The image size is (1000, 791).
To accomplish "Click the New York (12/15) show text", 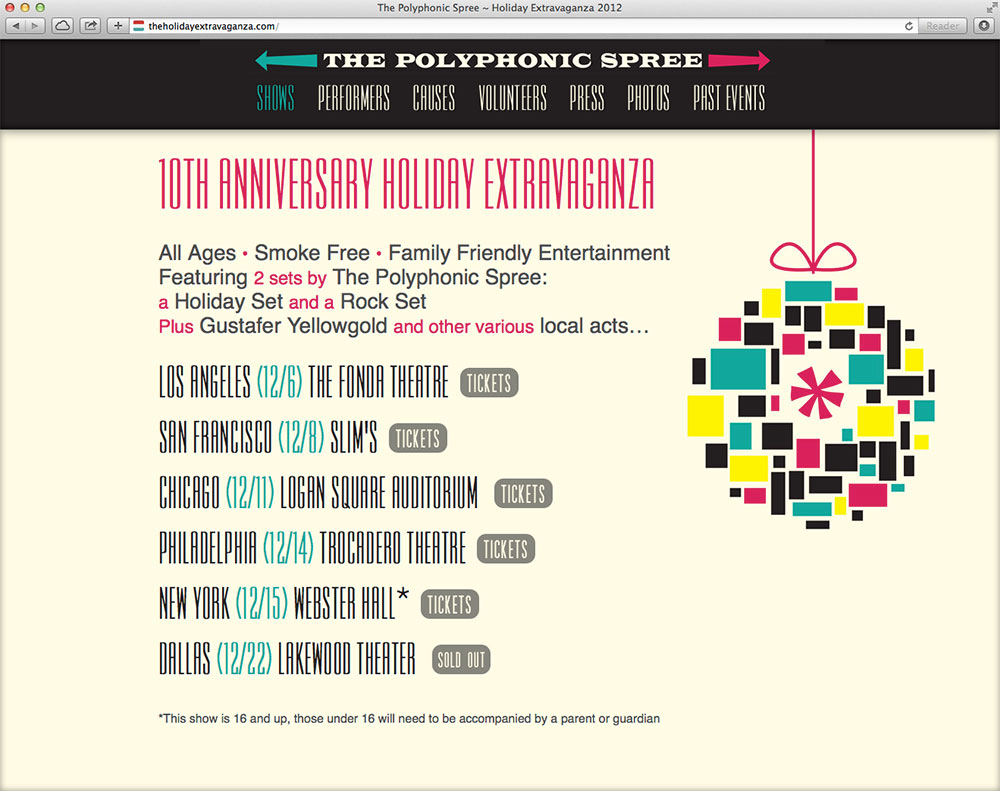I will pos(284,603).
